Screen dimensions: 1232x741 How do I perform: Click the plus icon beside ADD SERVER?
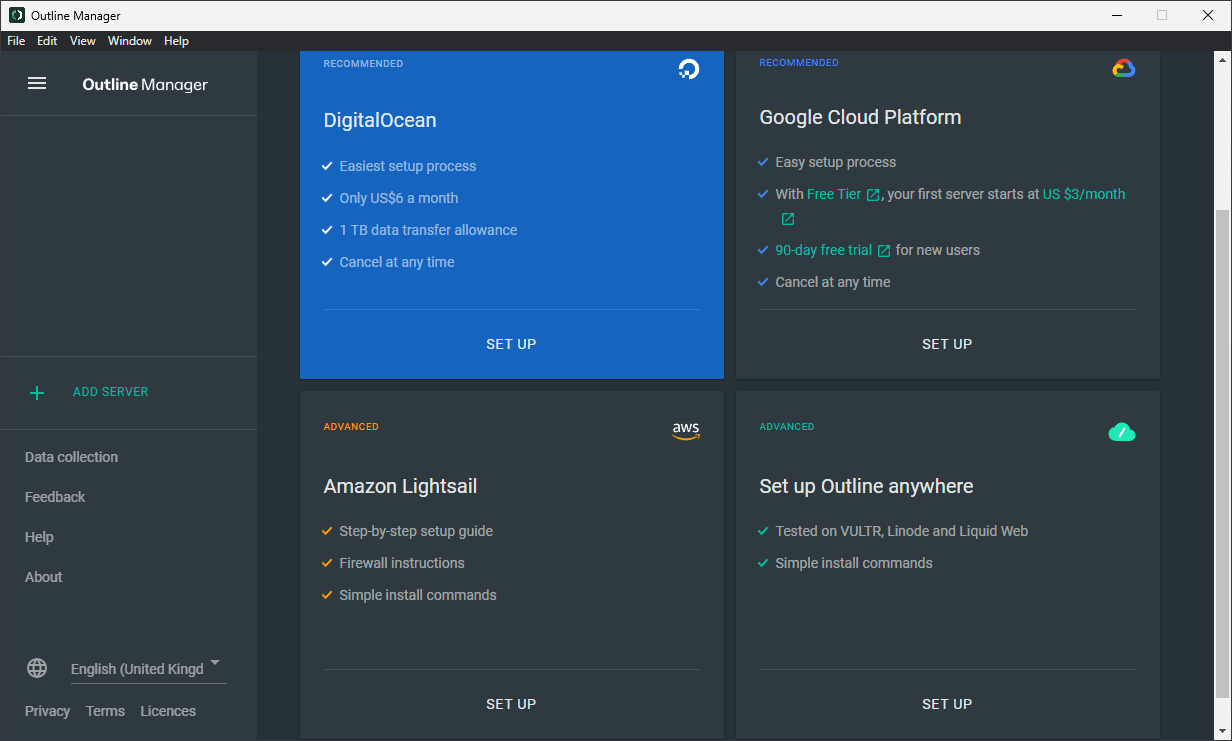tap(37, 393)
